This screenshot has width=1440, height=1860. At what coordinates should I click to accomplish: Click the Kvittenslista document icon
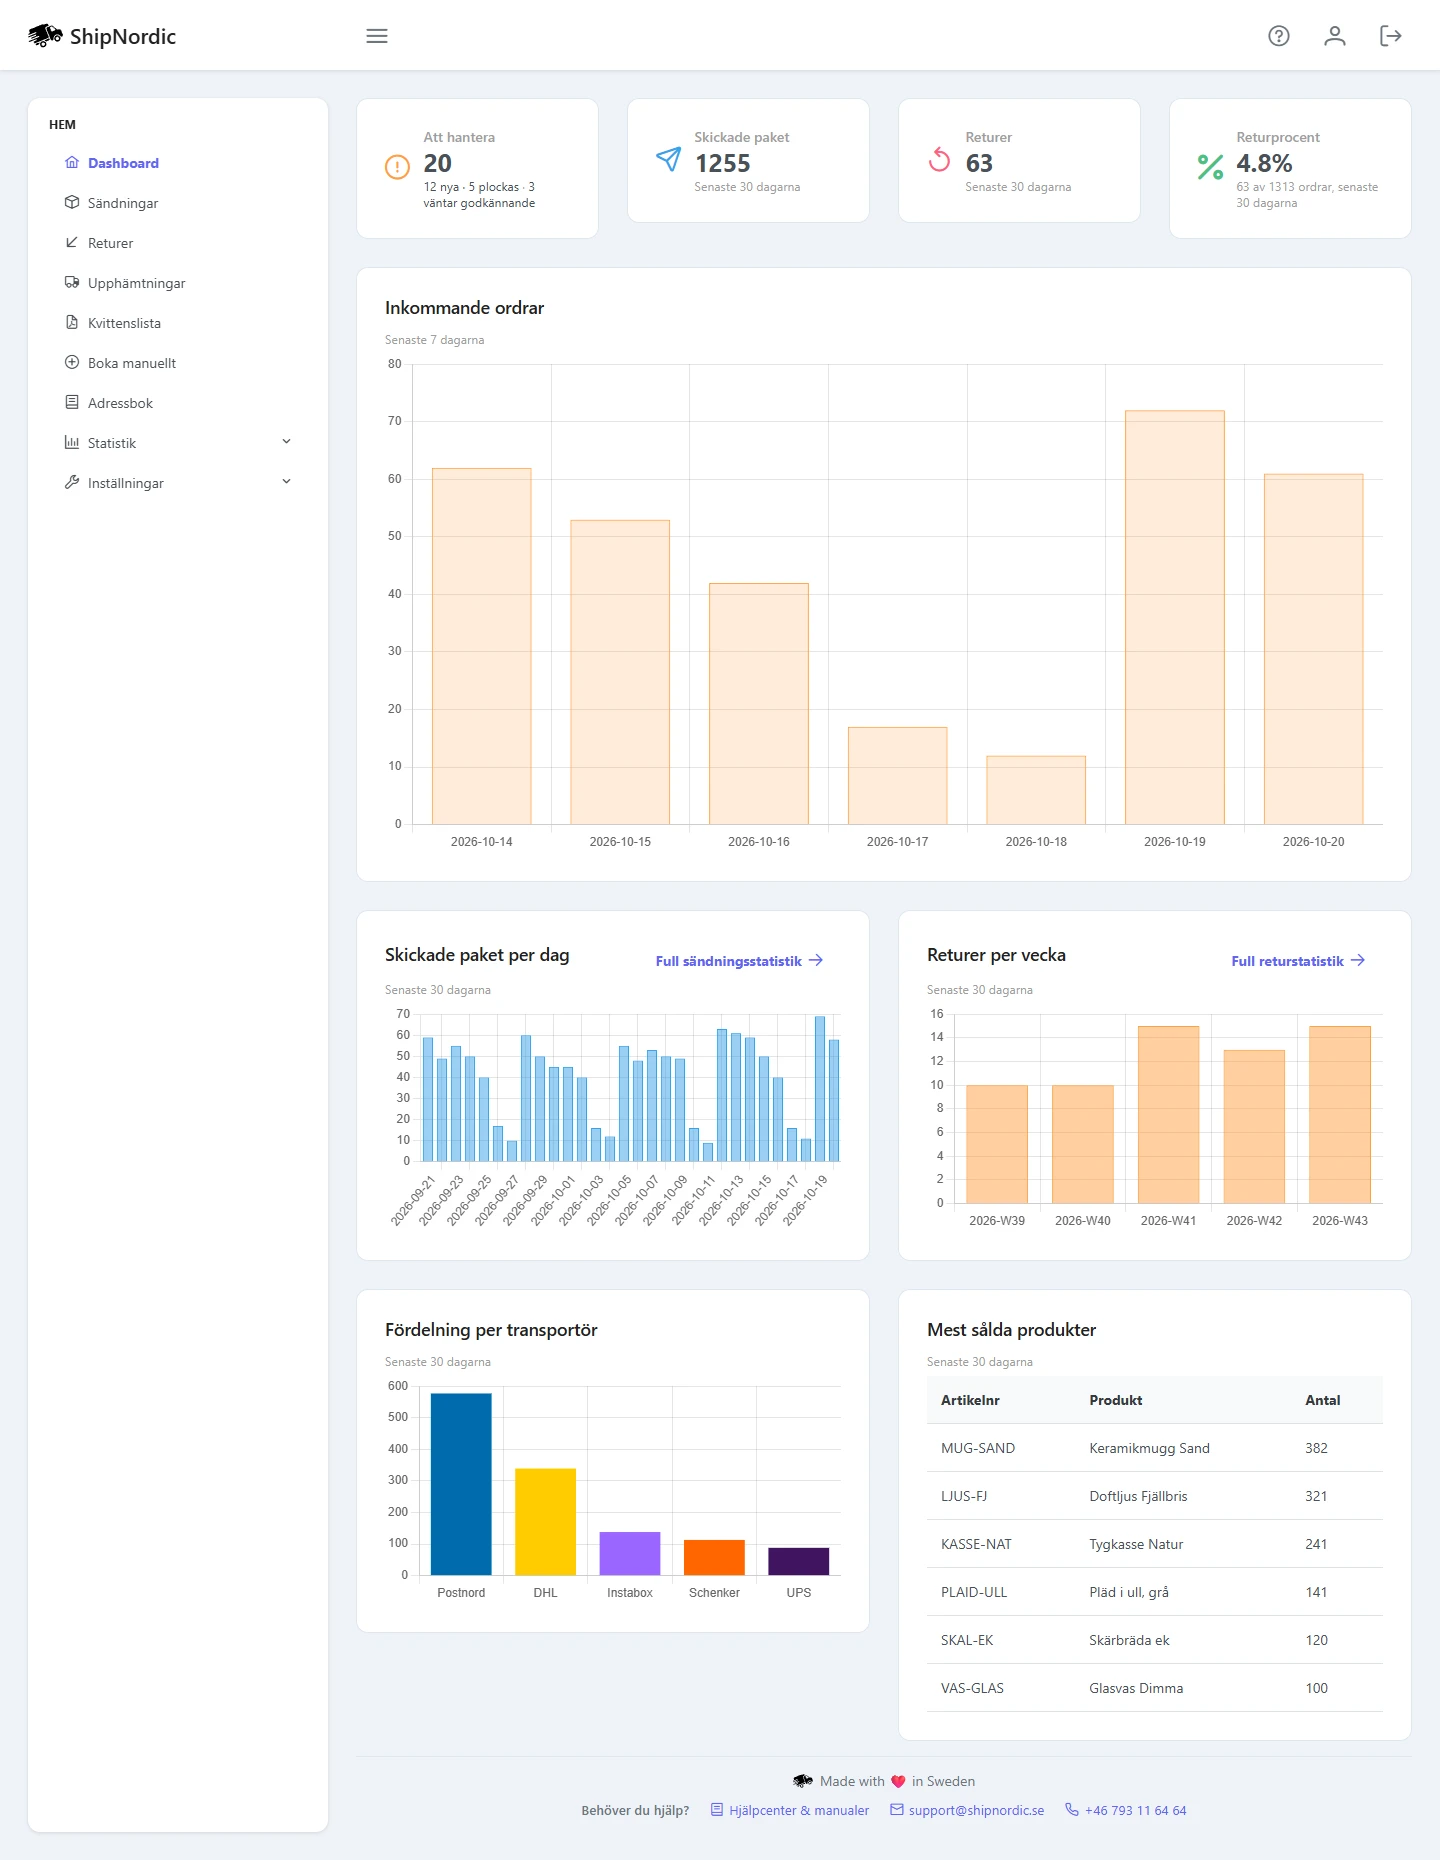pos(72,322)
